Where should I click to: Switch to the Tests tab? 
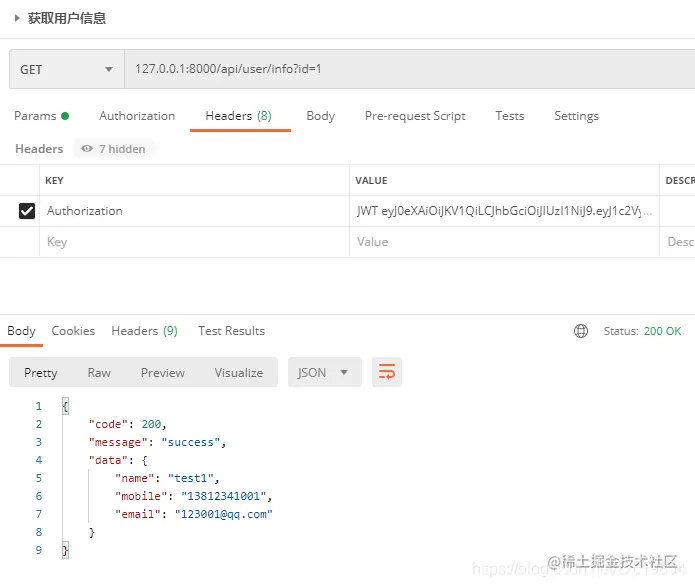click(510, 116)
